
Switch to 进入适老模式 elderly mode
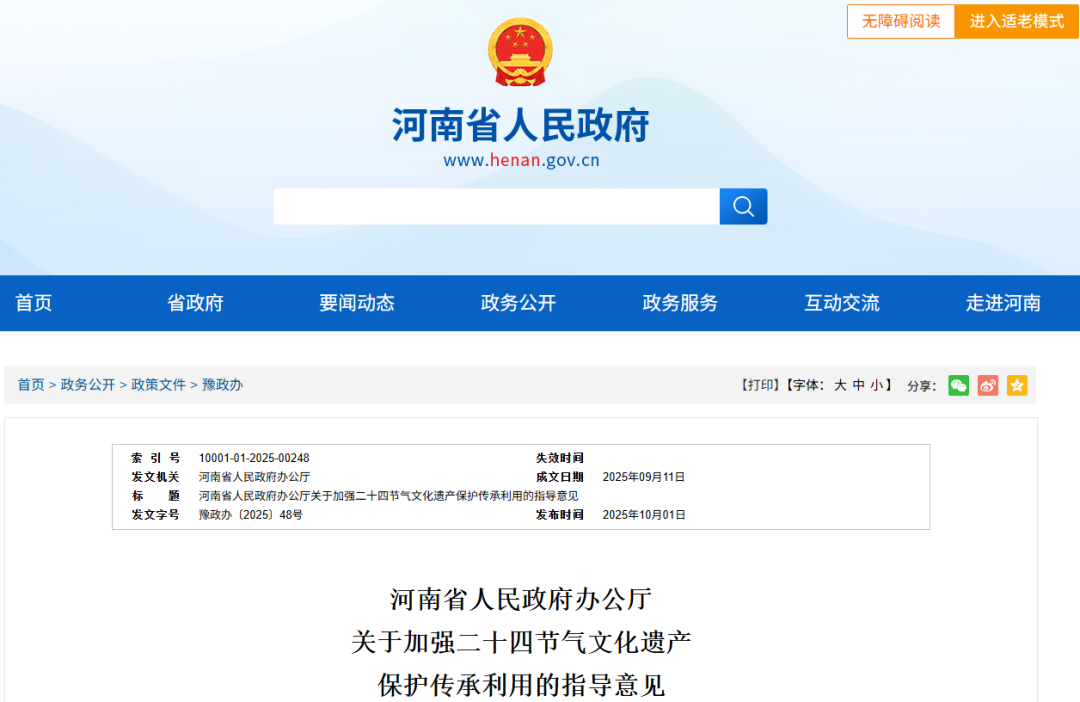[1016, 21]
